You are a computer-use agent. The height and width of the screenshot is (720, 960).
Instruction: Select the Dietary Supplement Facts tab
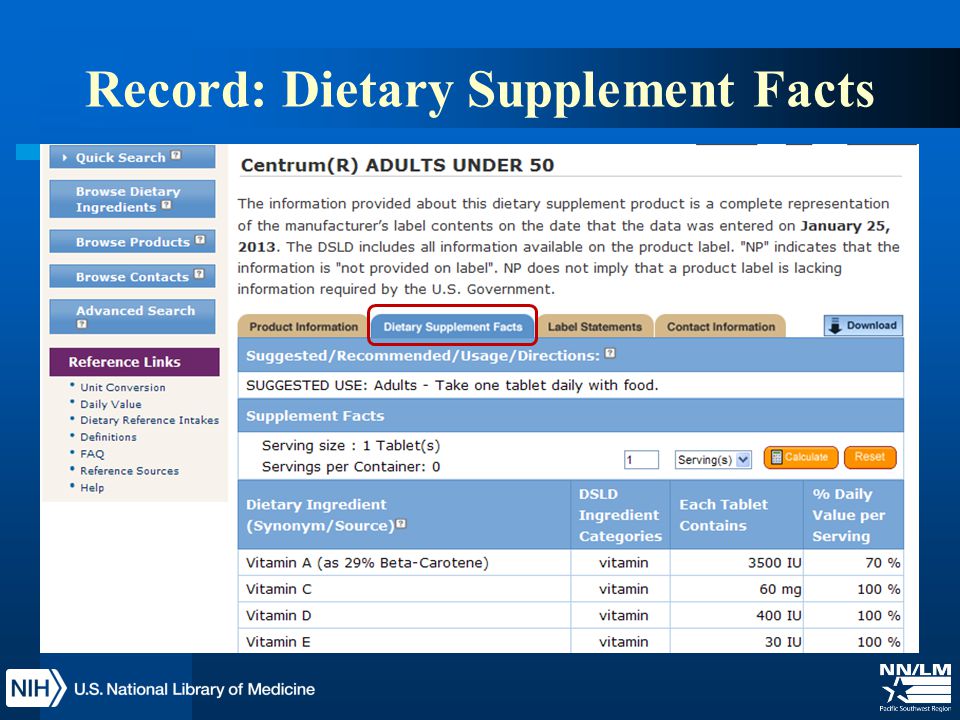point(453,326)
